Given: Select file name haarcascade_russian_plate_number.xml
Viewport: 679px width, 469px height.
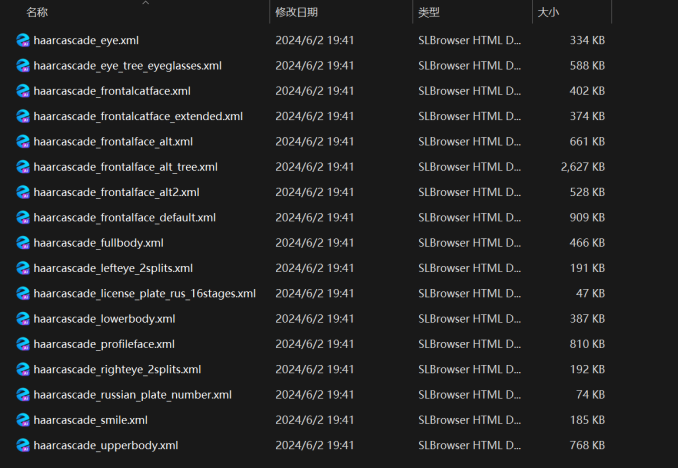Looking at the screenshot, I should 133,395.
